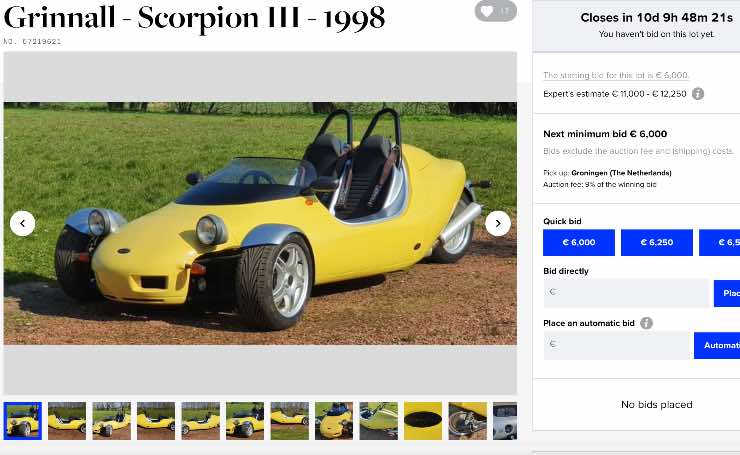Open the second car thumbnail
Screen dimensions: 740x455
[x=67, y=421]
